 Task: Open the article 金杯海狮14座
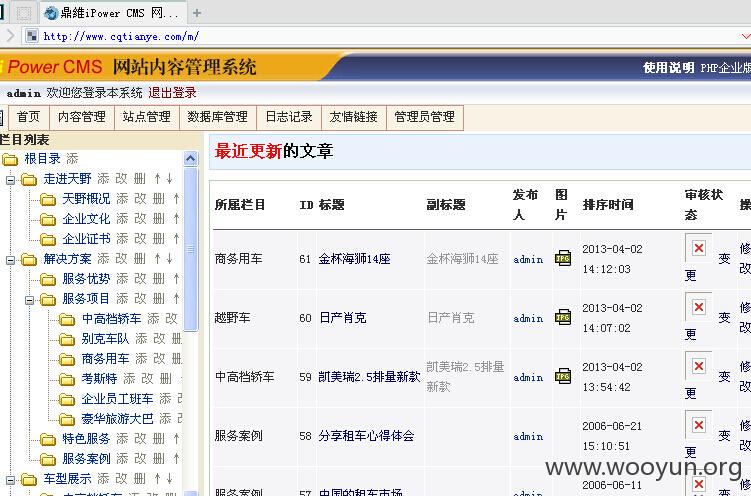pyautogui.click(x=354, y=259)
